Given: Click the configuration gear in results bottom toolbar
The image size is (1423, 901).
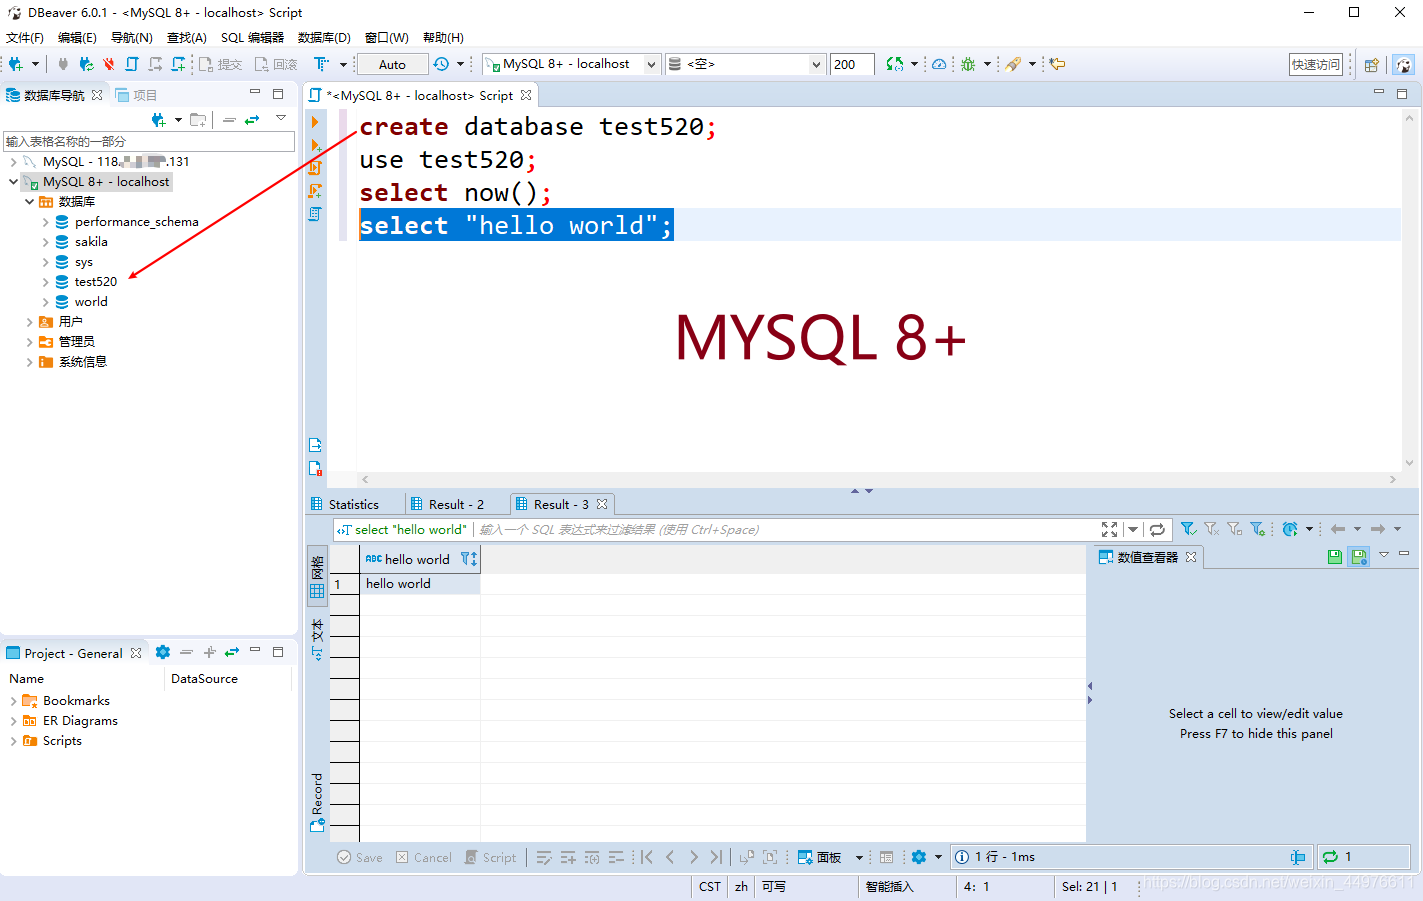Looking at the screenshot, I should [919, 857].
